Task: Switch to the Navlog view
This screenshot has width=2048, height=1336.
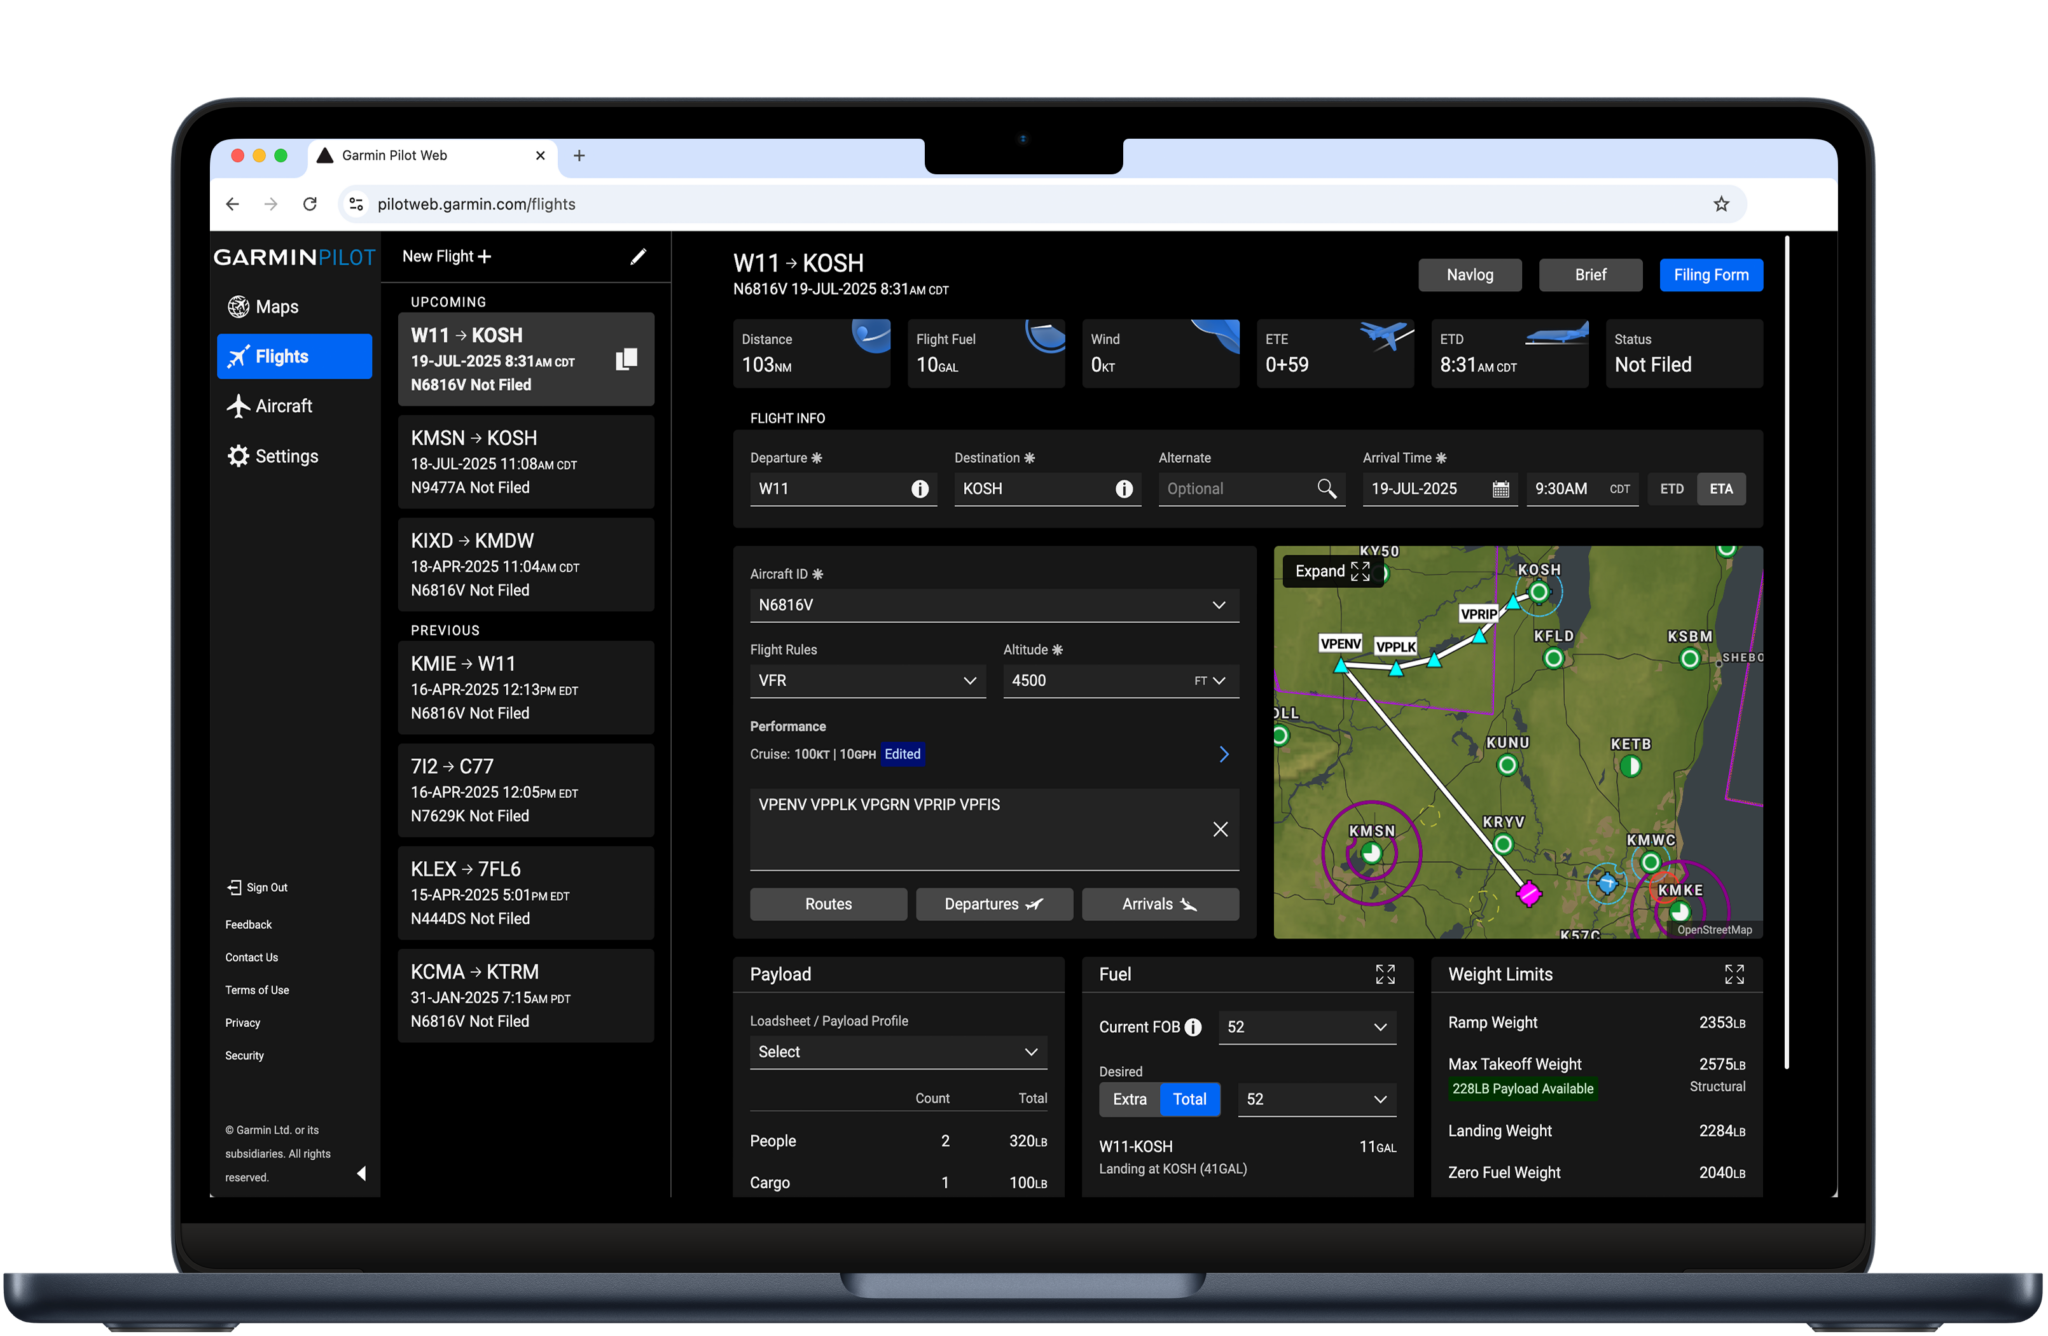Action: pos(1469,274)
